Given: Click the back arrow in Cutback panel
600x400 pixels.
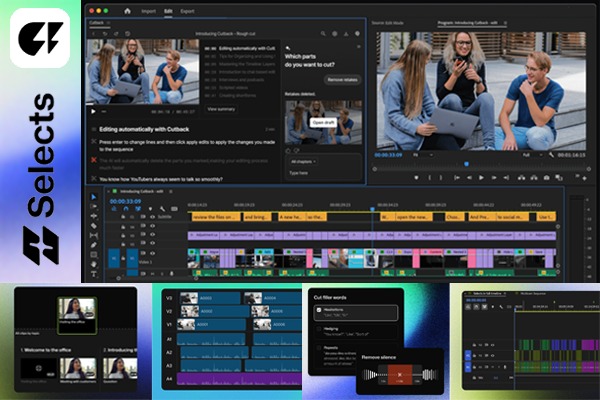Looking at the screenshot, I should click(94, 34).
